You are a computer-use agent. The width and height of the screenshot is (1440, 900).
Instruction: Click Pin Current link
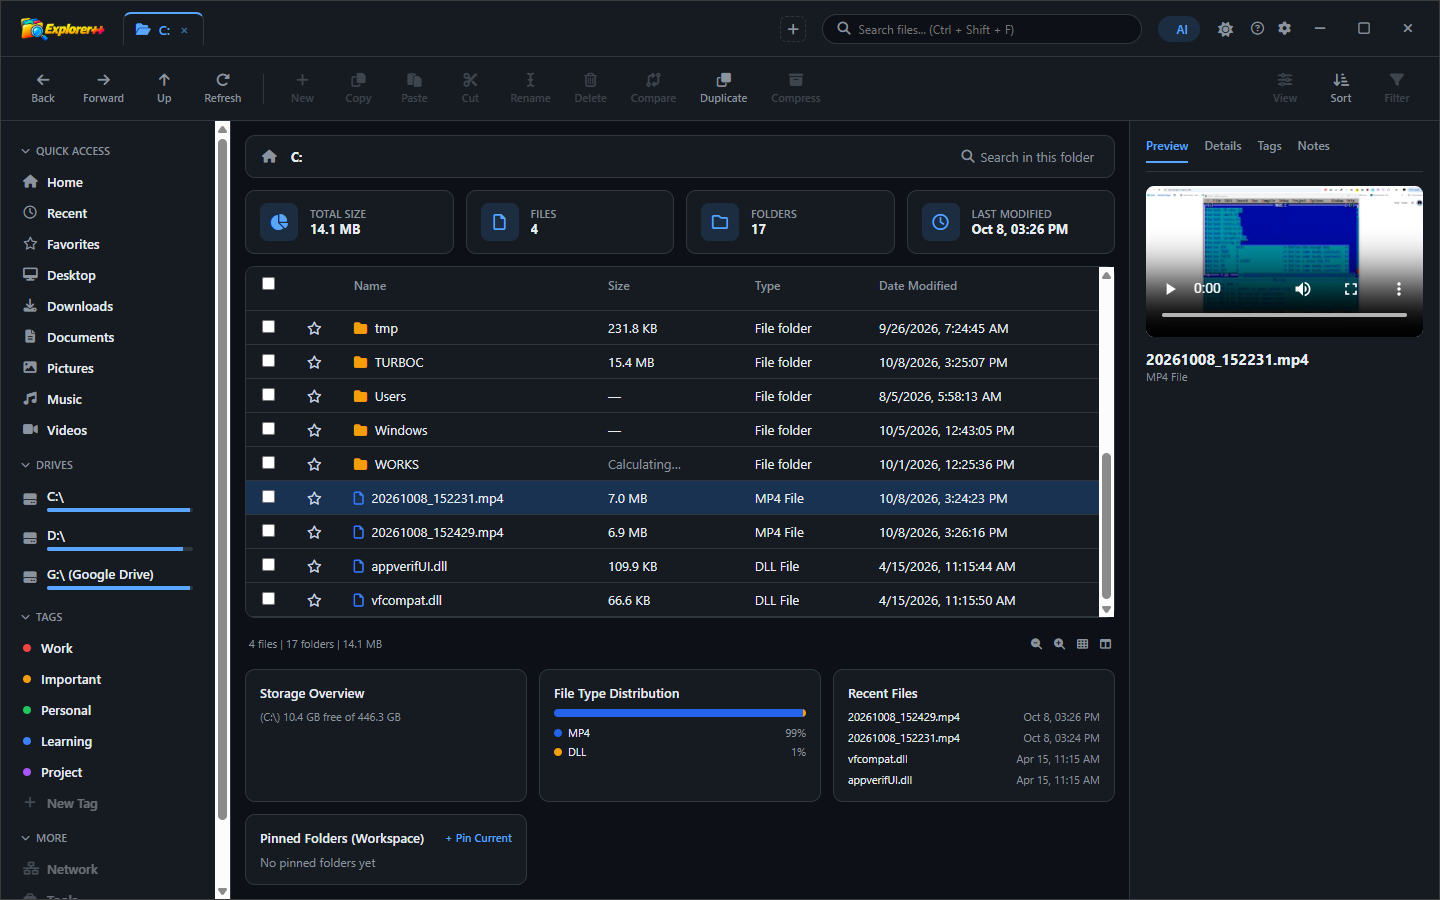click(479, 838)
